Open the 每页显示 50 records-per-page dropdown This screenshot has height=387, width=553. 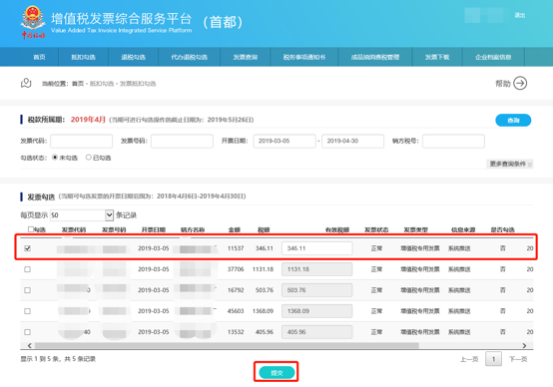(82, 215)
